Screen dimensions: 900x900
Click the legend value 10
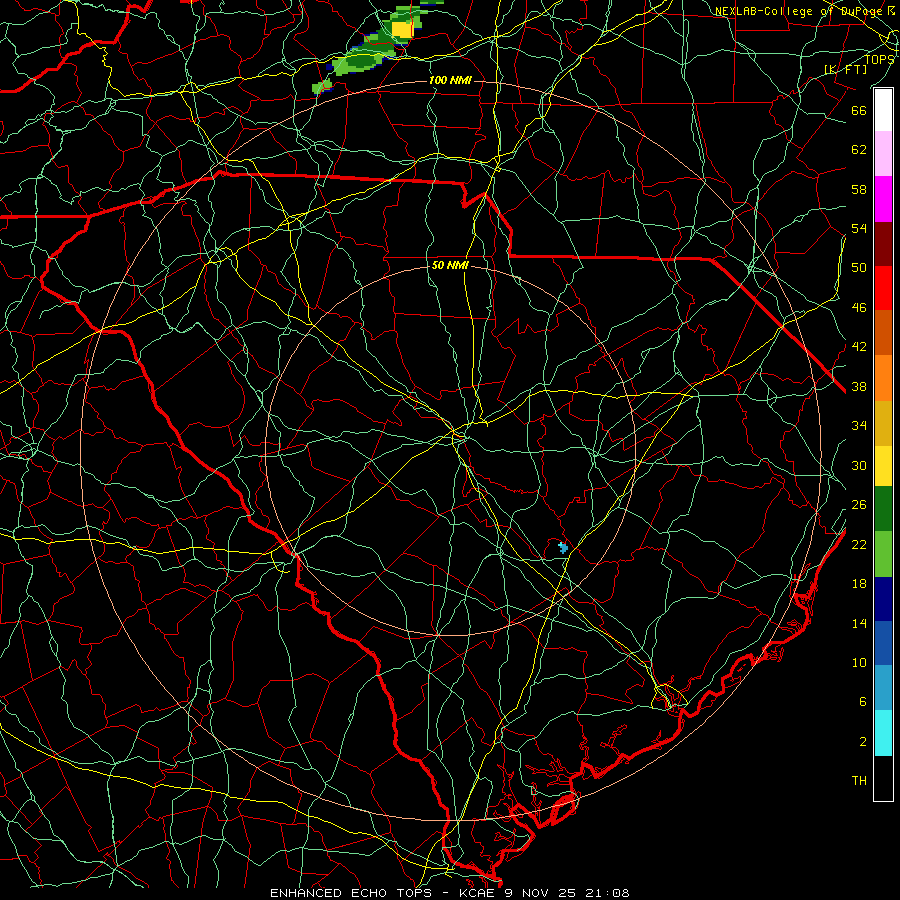click(859, 662)
